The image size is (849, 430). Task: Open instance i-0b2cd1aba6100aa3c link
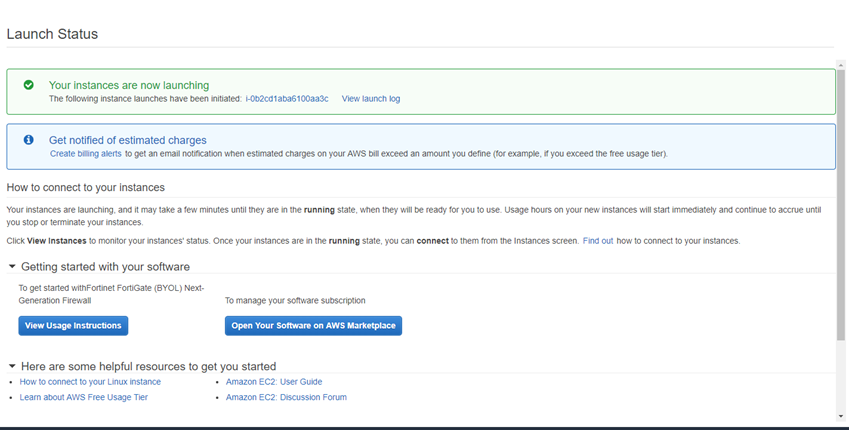click(x=287, y=99)
